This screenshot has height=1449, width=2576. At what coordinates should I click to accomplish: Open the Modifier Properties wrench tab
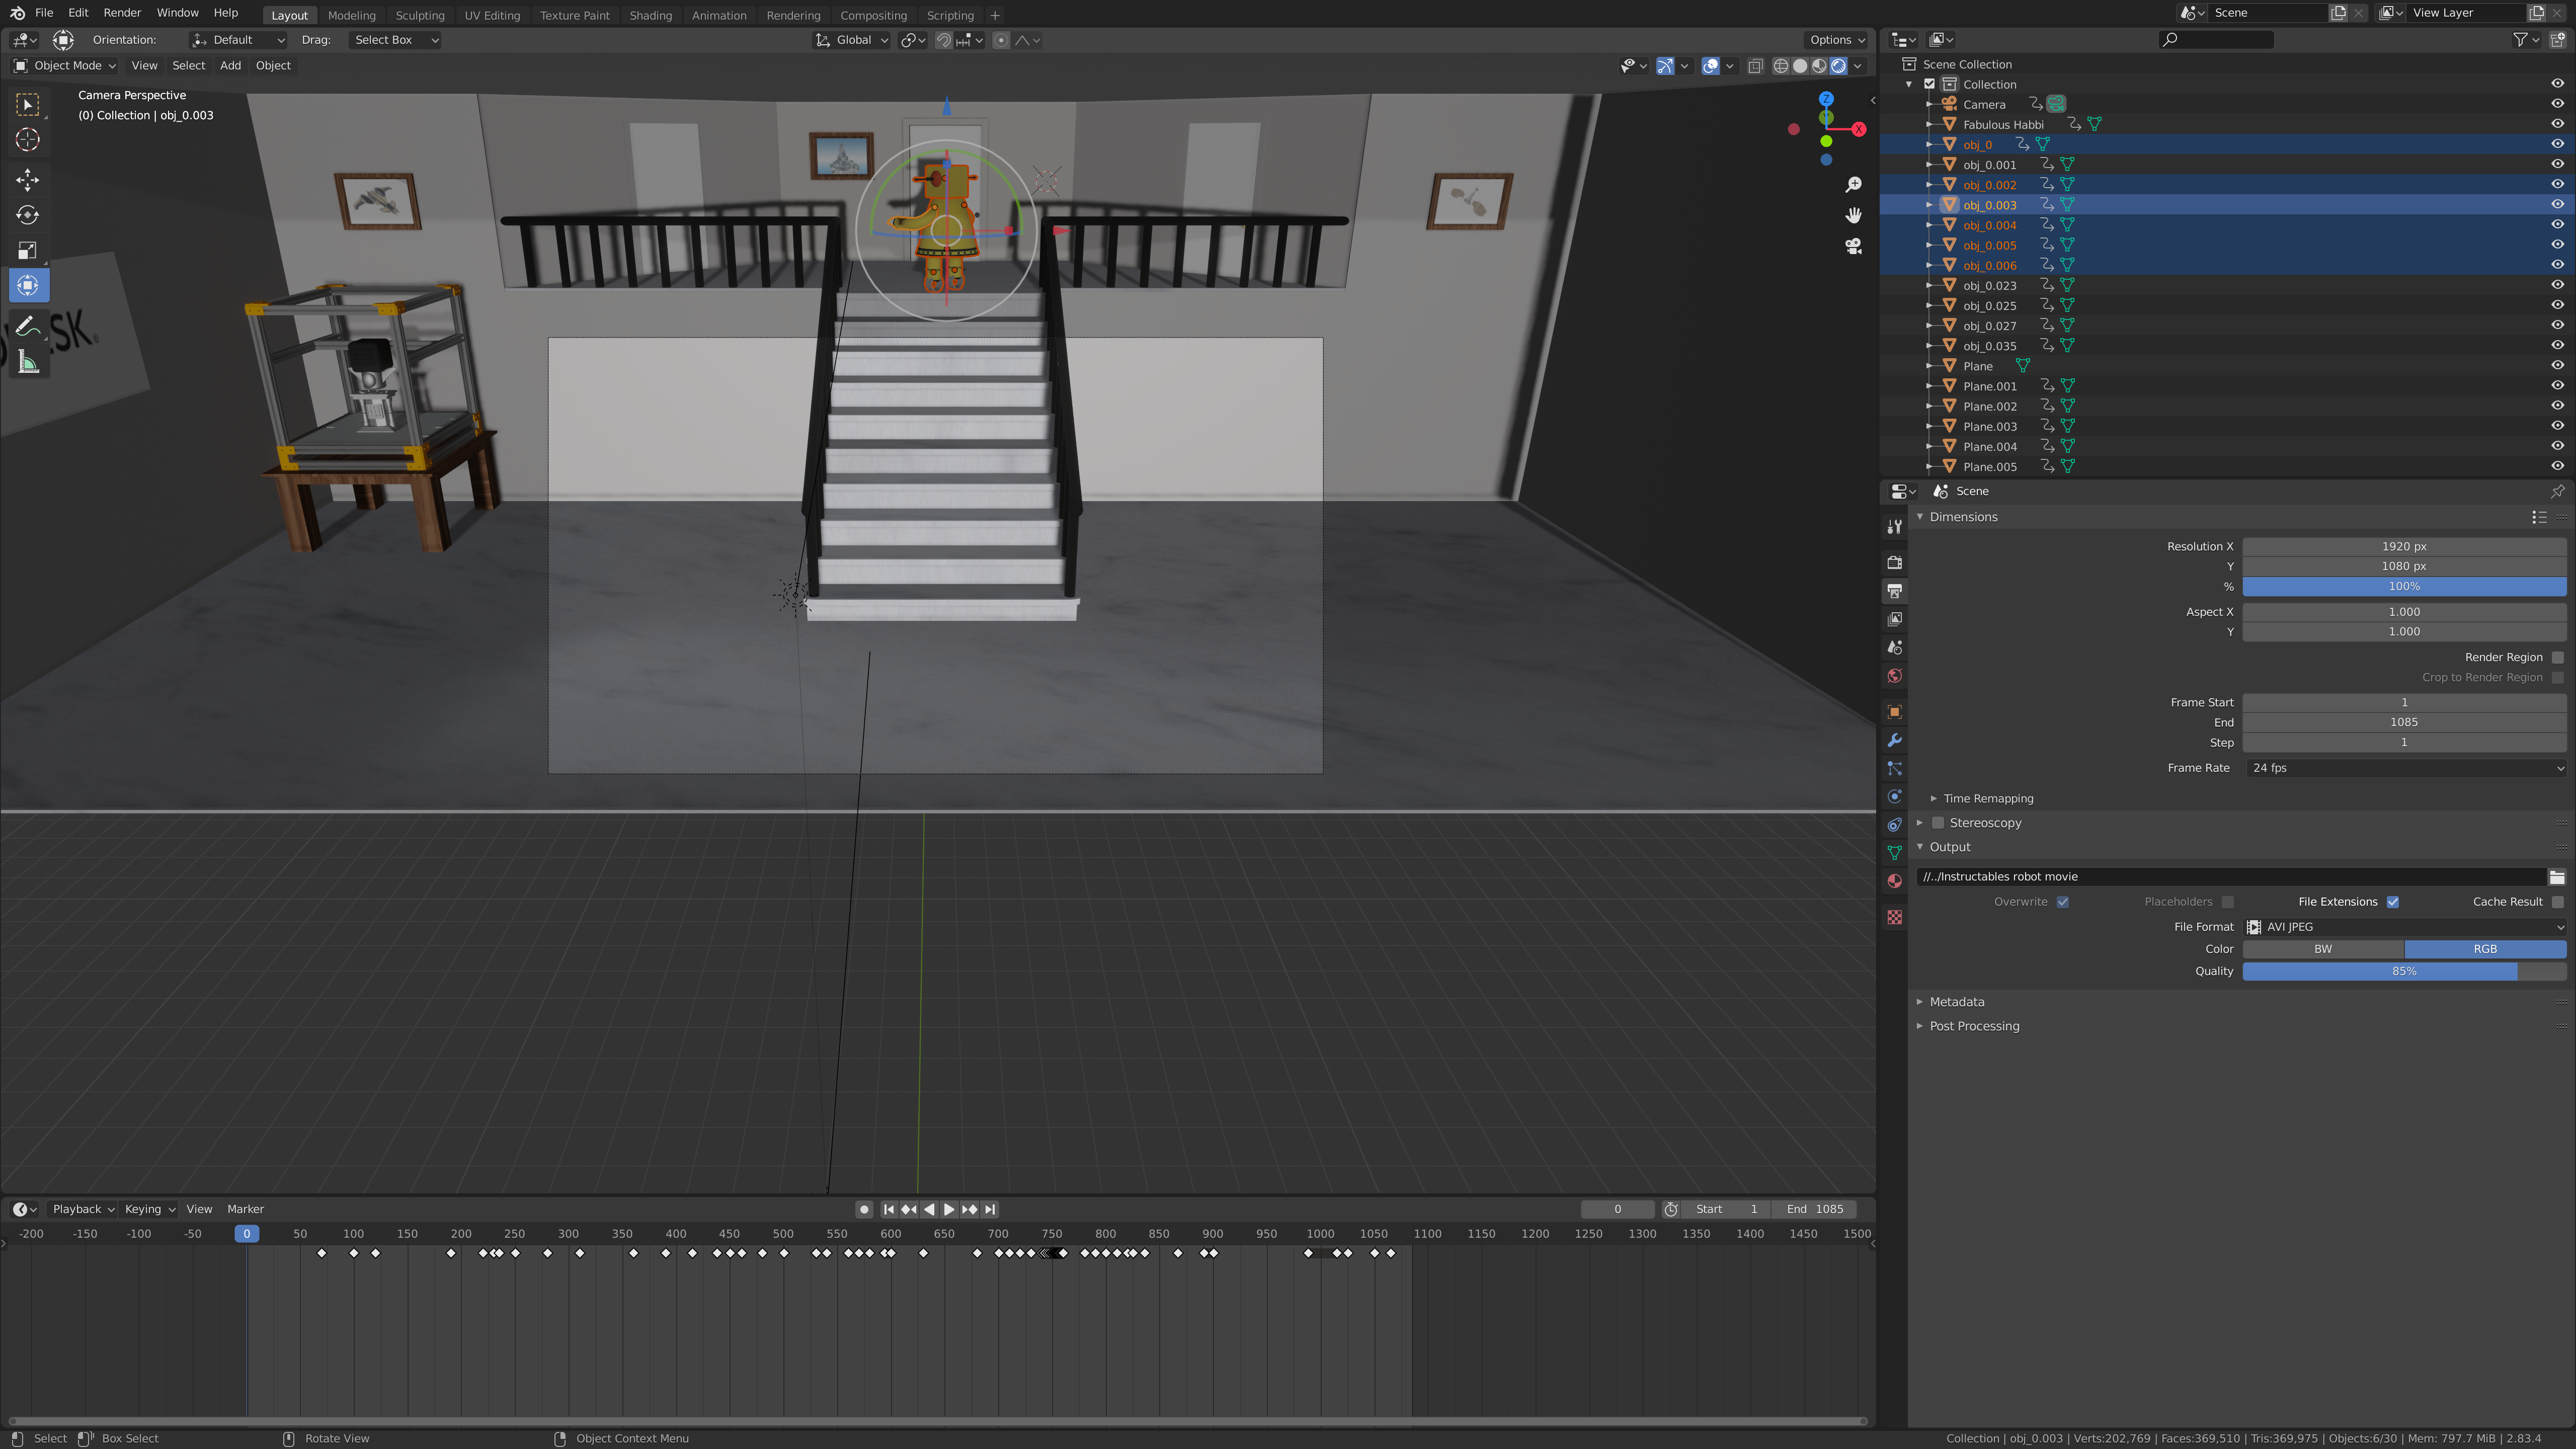(1894, 739)
